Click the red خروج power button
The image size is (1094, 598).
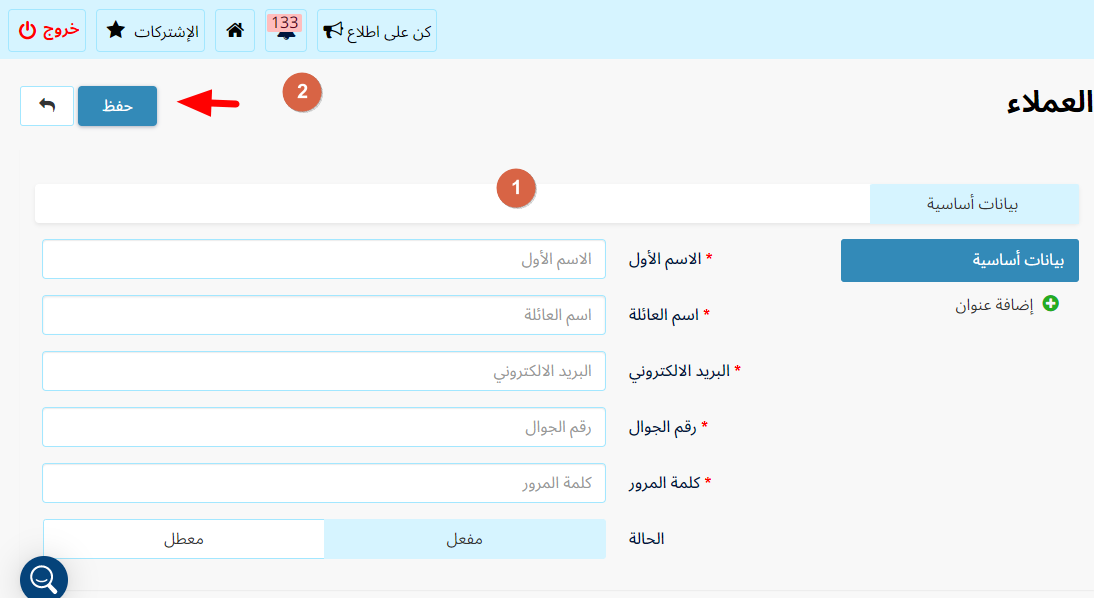pyautogui.click(x=47, y=31)
